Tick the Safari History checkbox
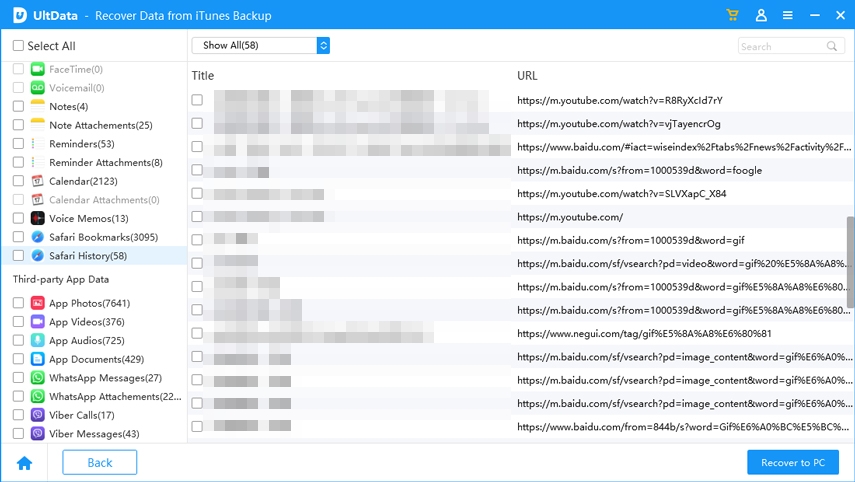The image size is (855, 482). (18, 256)
